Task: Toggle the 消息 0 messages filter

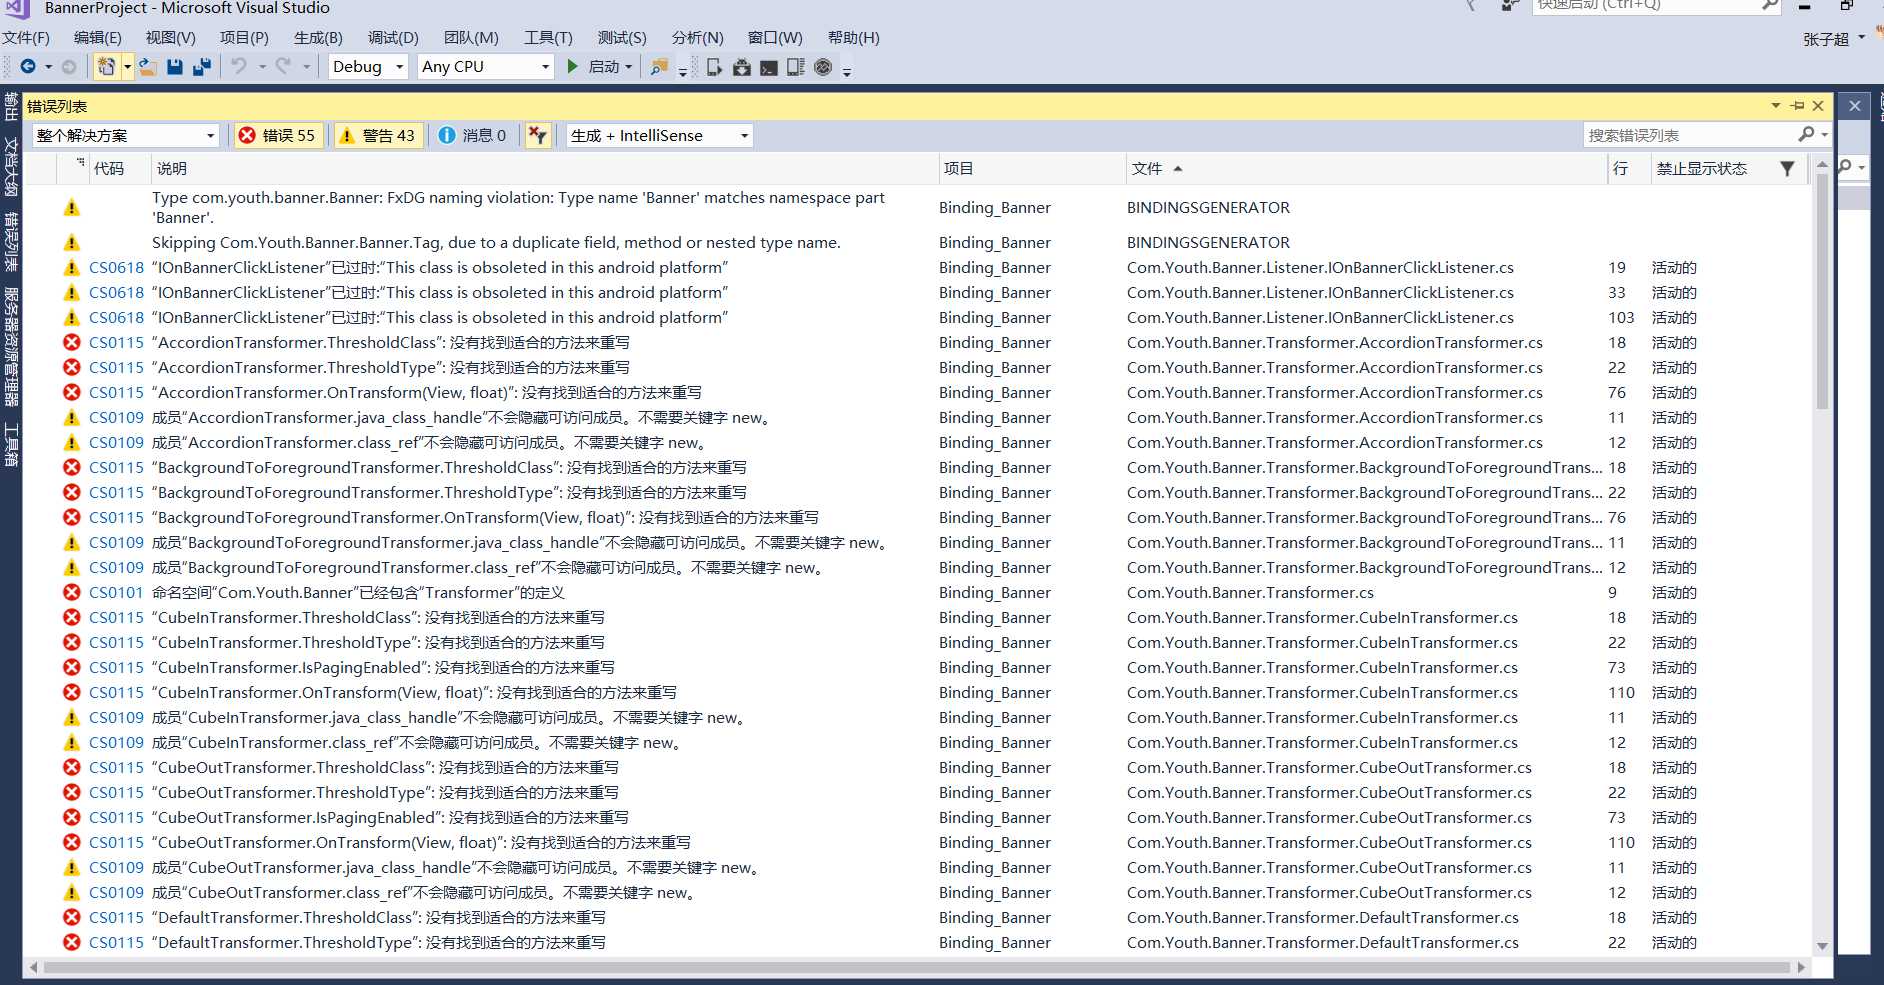Action: coord(473,136)
